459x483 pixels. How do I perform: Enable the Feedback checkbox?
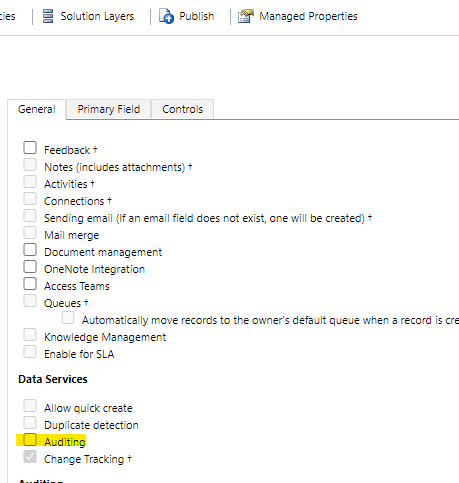tap(30, 147)
